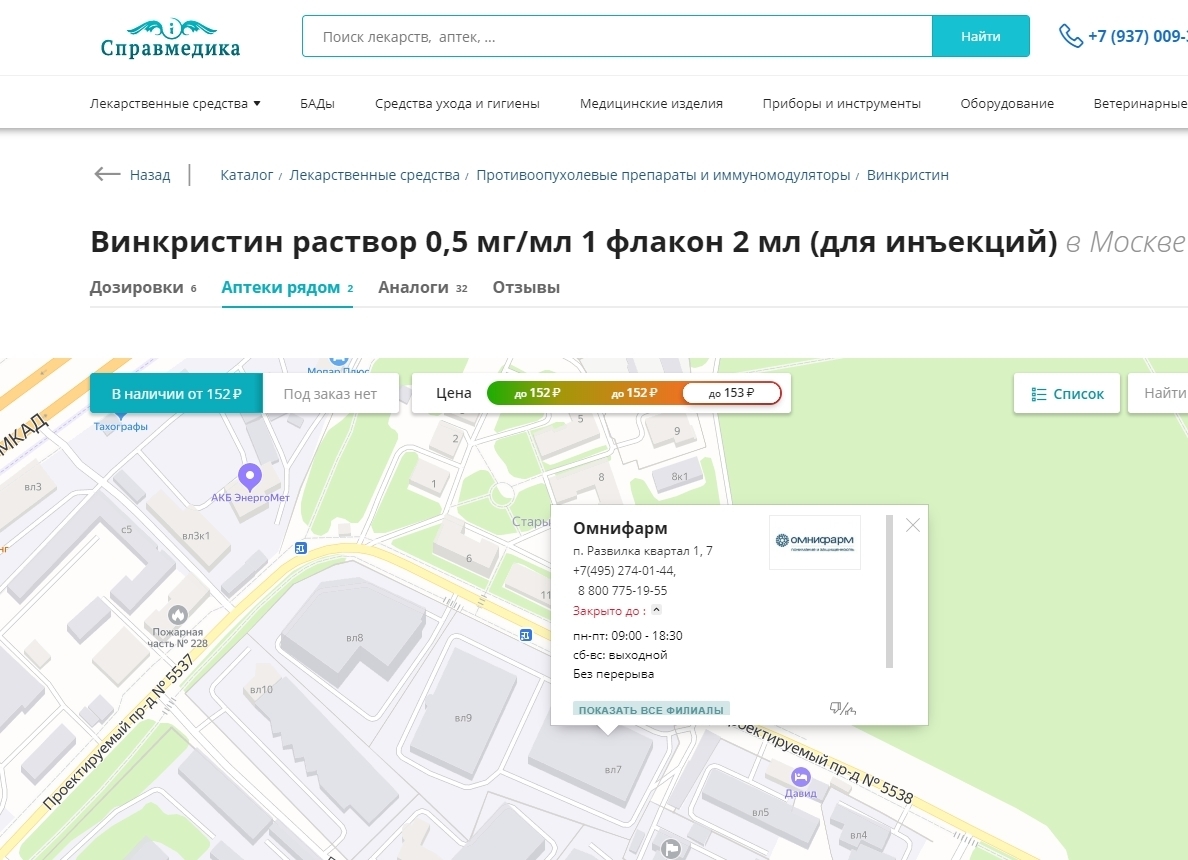Viewport: 1188px width, 860px height.
Task: Click the Пожарная часть № 228 map marker
Action: (x=178, y=614)
